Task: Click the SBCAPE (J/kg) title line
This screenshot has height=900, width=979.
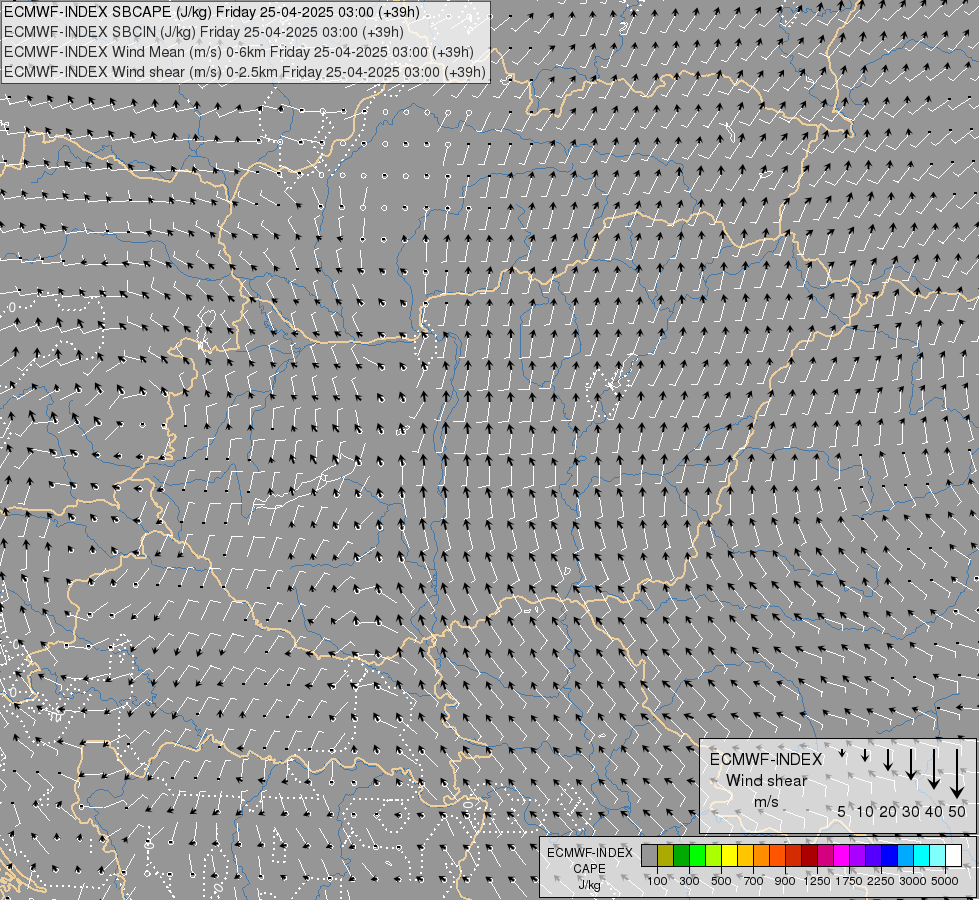Action: (x=212, y=12)
